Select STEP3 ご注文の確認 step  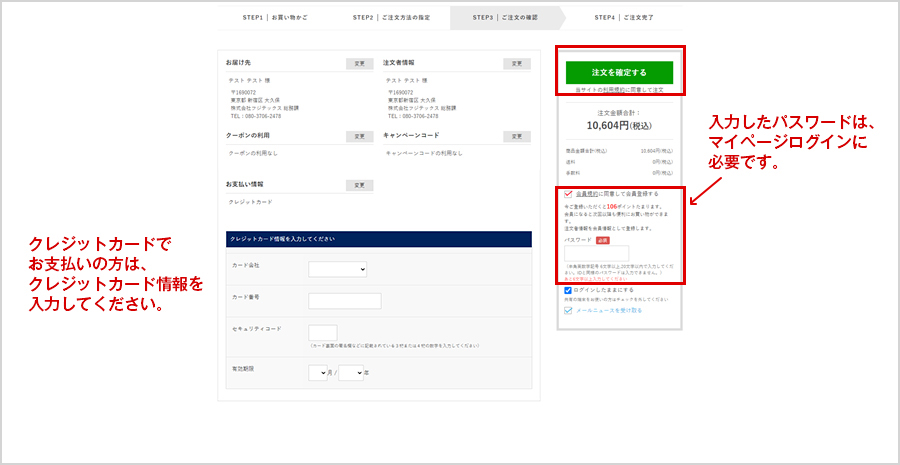(506, 17)
